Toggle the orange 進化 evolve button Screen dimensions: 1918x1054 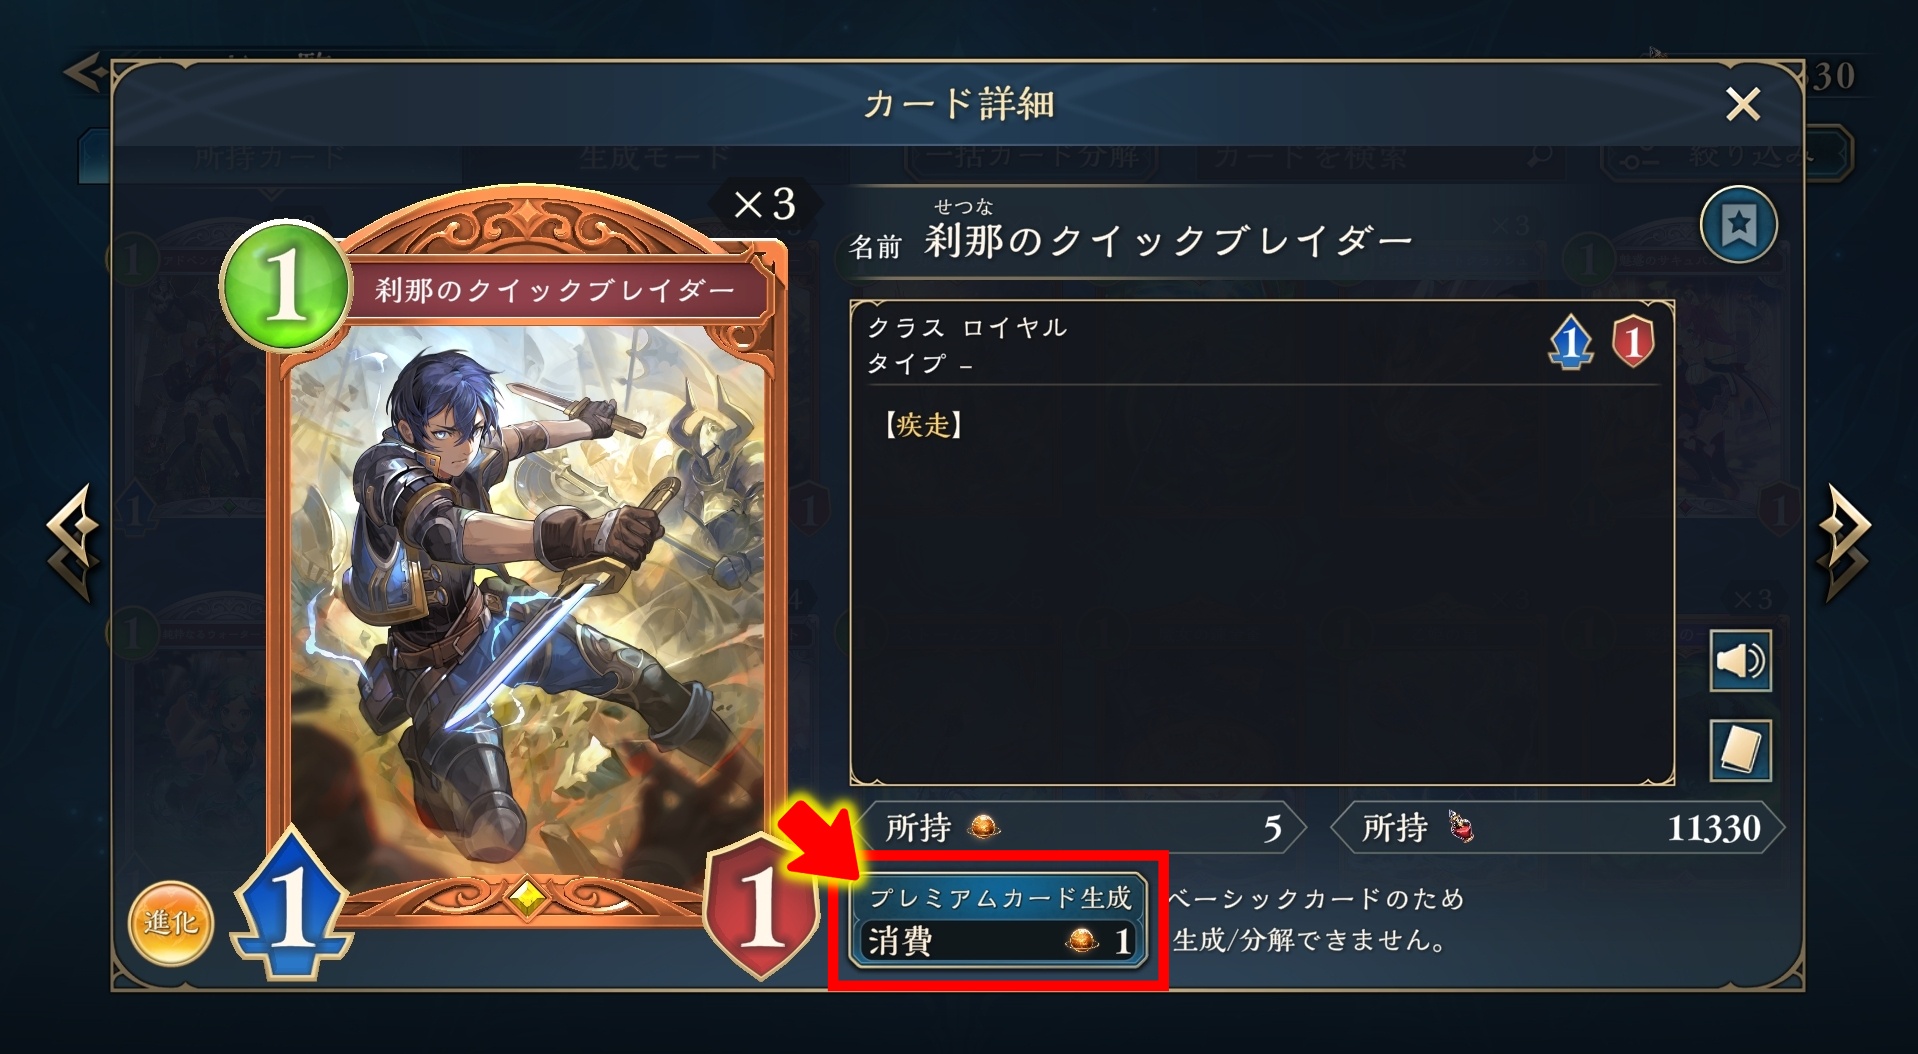click(171, 922)
